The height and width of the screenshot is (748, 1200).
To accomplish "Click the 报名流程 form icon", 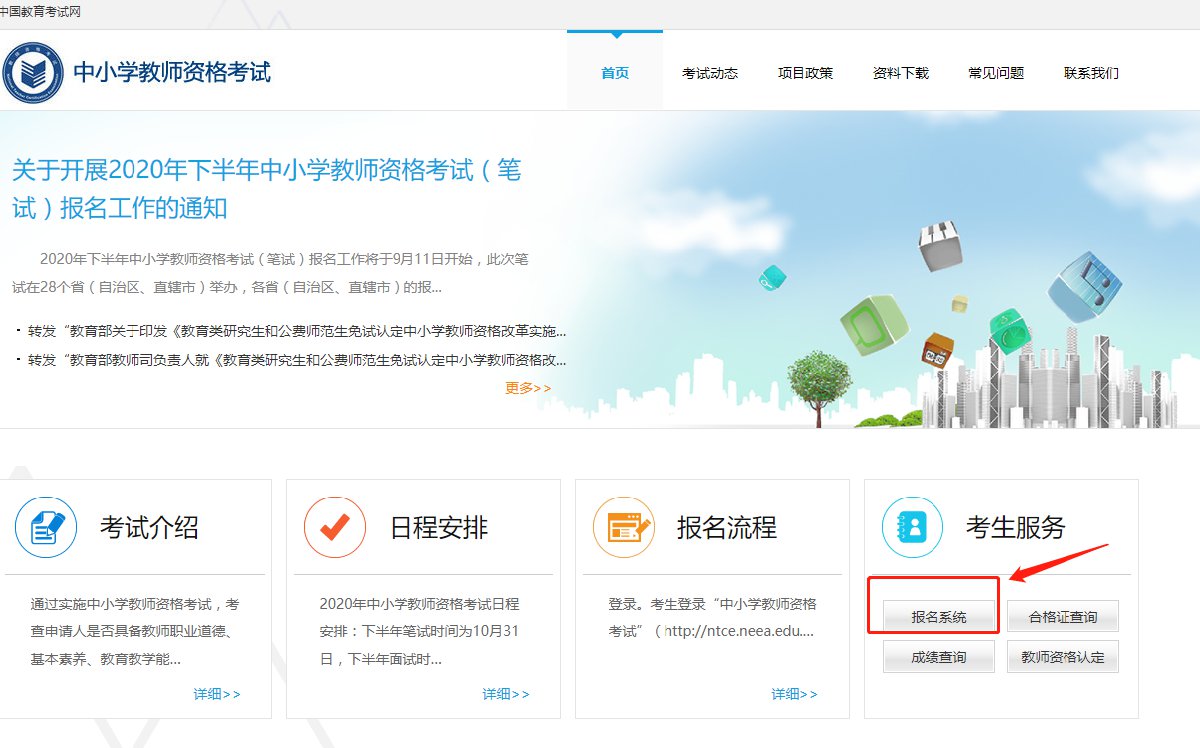I will click(x=623, y=527).
